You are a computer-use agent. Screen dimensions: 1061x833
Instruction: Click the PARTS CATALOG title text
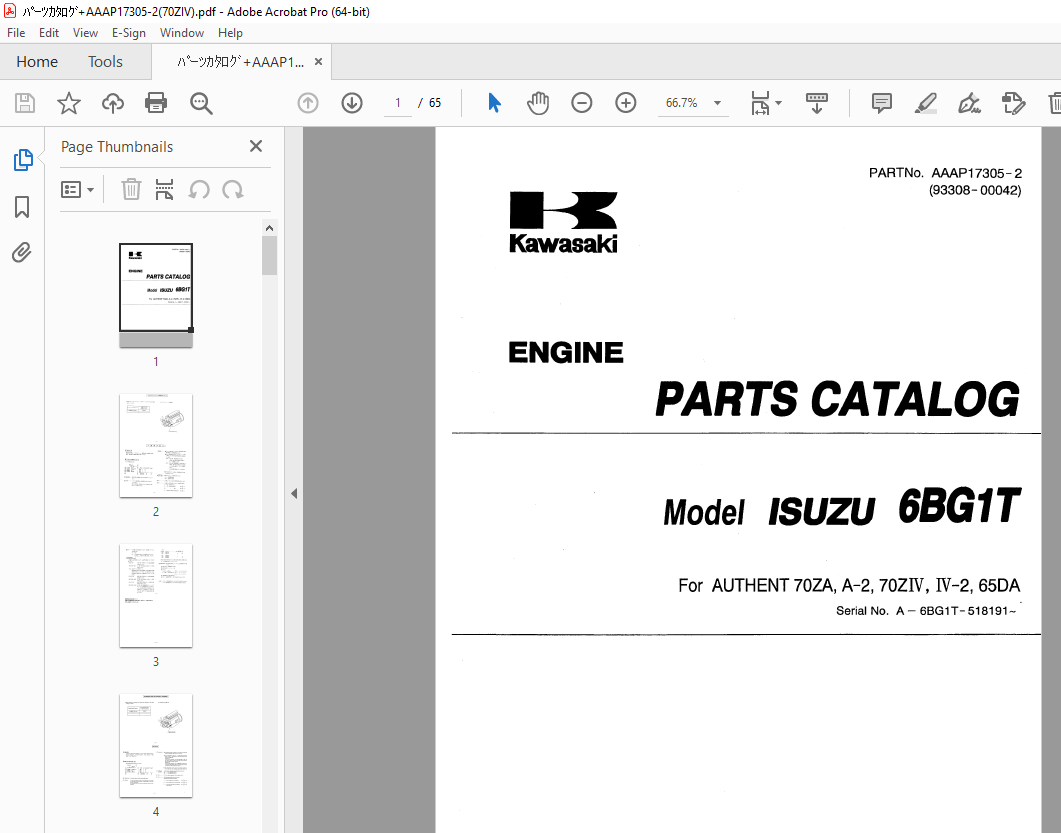(837, 399)
